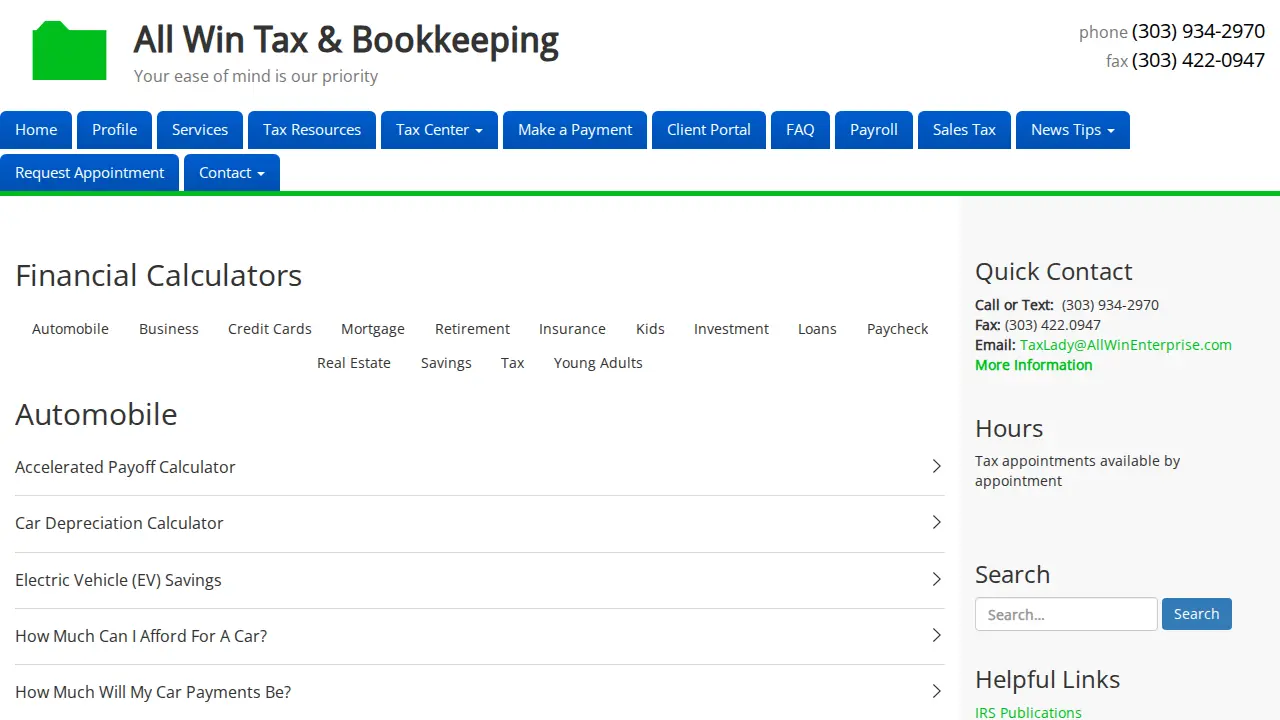Screen dimensions: 1280x720
Task: Jump to the Business calculator category
Action: tap(169, 329)
